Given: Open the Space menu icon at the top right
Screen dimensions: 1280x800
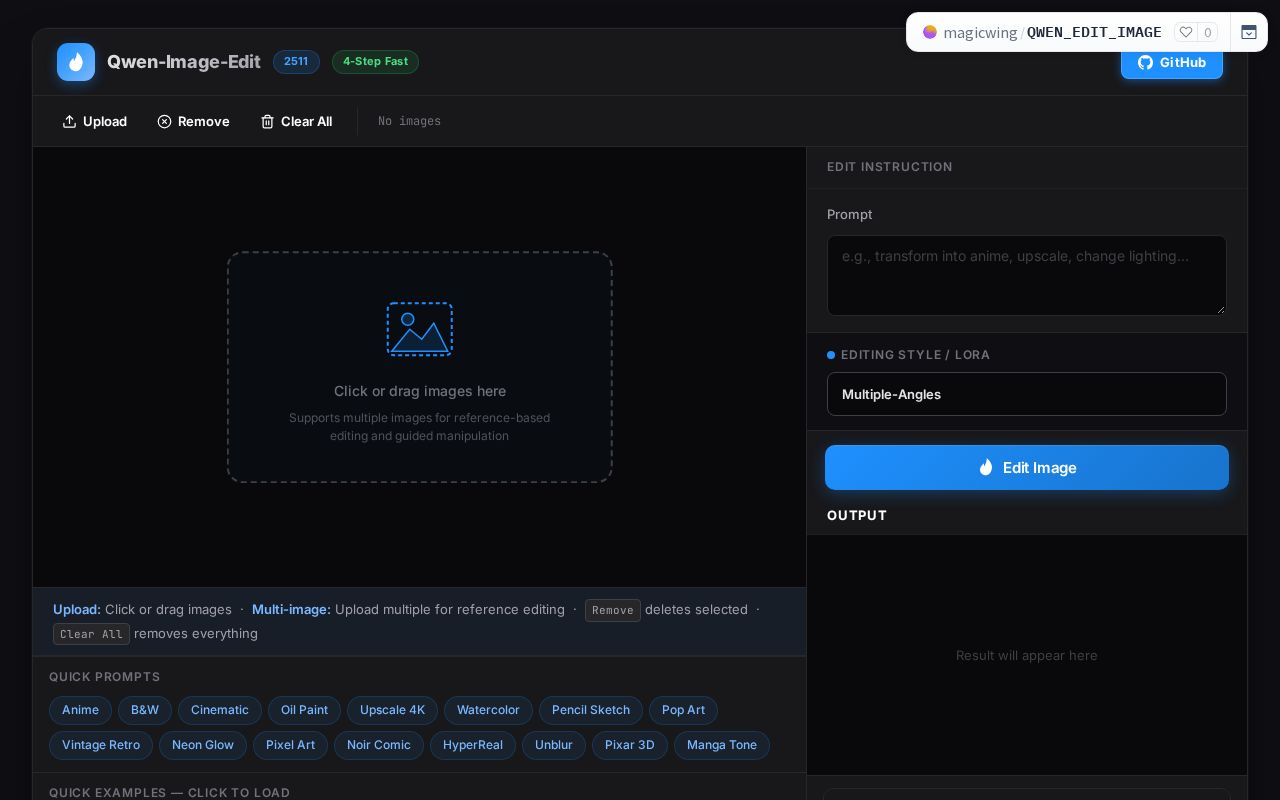Looking at the screenshot, I should [1249, 32].
